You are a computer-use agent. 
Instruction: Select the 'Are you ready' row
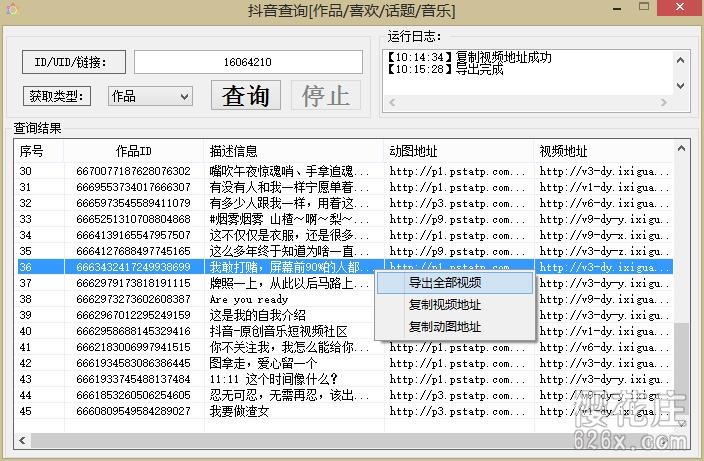pos(345,299)
